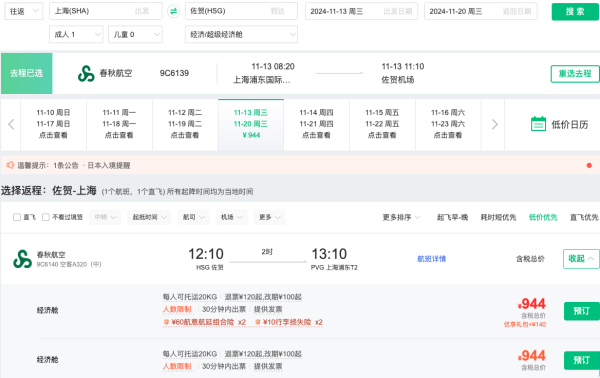Swap departure and arrival cities icon
The width and height of the screenshot is (600, 378).
coord(173,11)
